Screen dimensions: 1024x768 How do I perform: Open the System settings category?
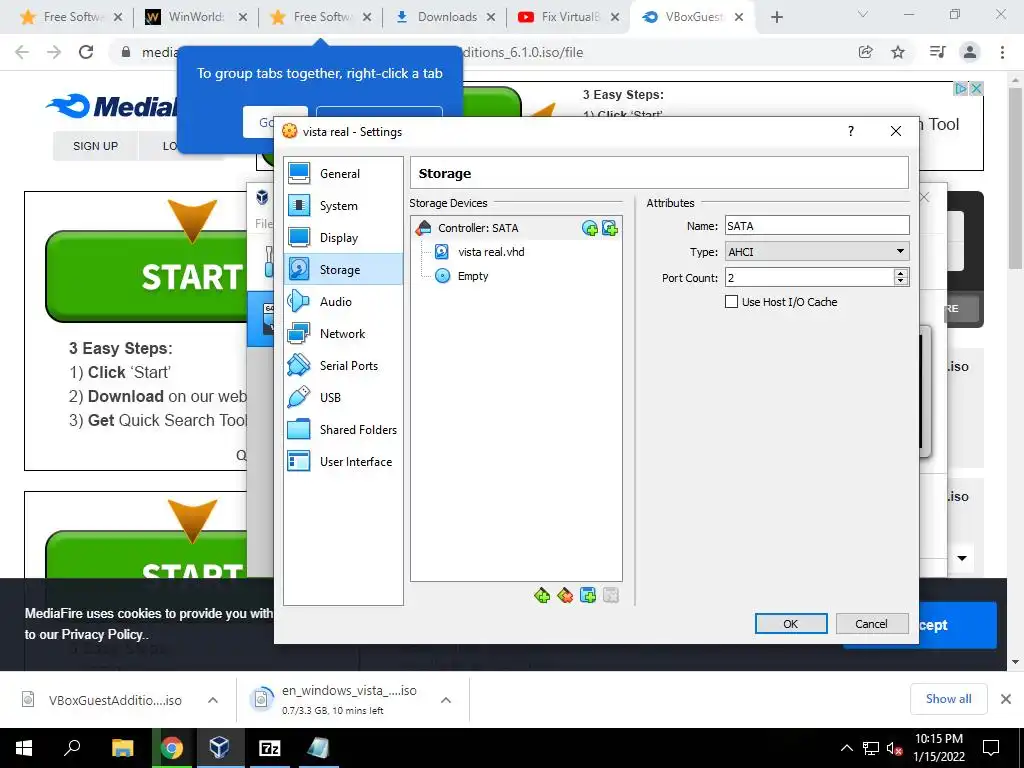tap(343, 205)
